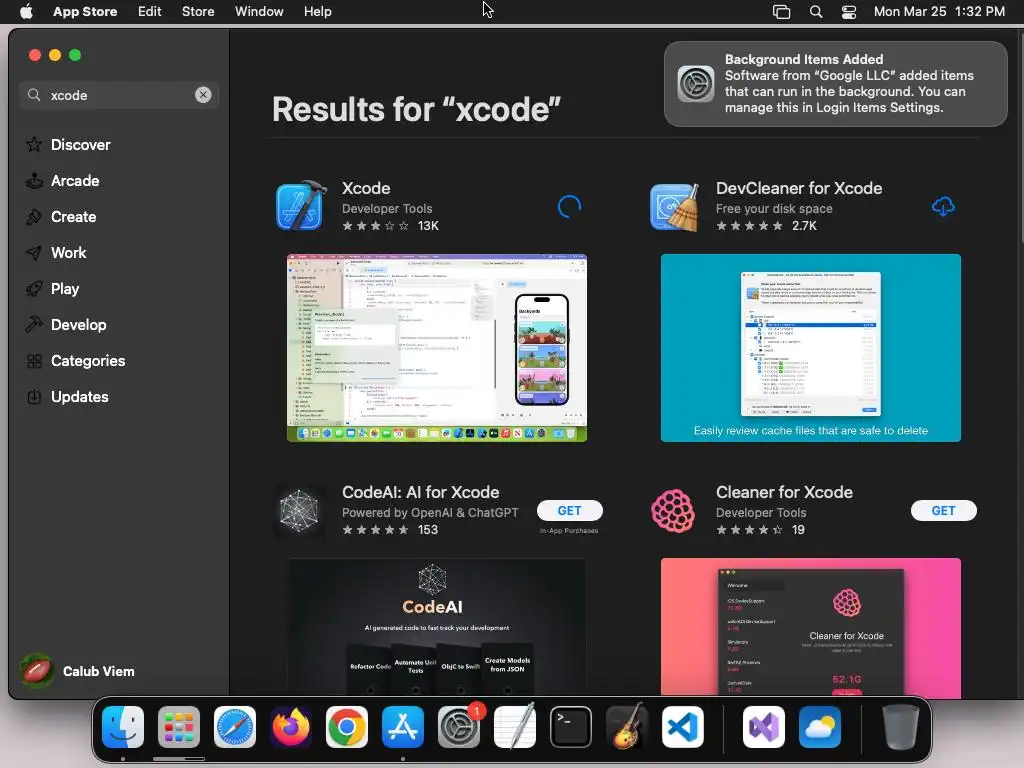Click the search magnifier icon in sidebar
Screen dimensions: 1024x768
(34, 95)
